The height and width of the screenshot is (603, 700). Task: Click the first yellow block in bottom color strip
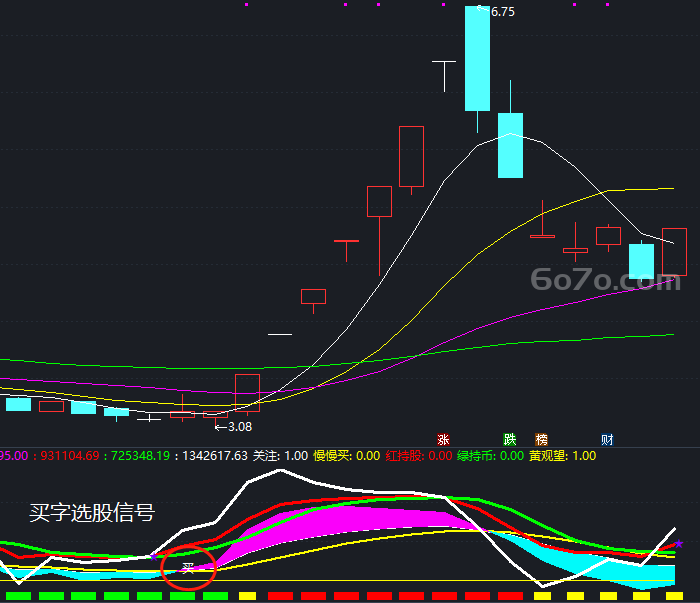point(247,595)
